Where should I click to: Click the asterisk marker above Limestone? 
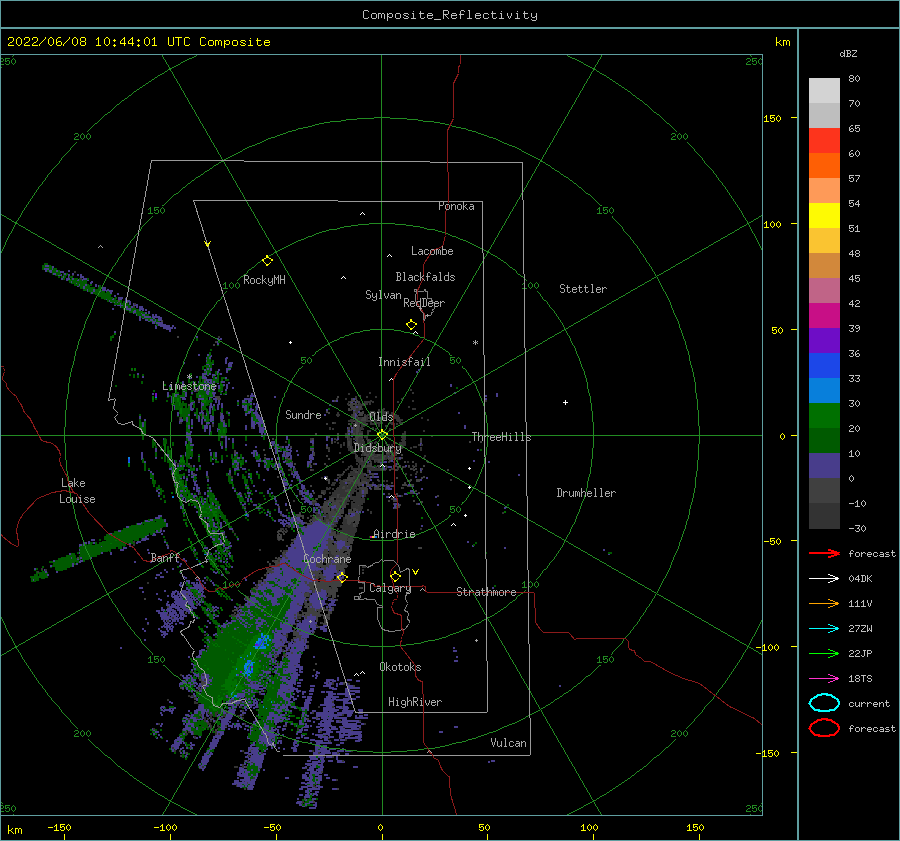coord(189,377)
